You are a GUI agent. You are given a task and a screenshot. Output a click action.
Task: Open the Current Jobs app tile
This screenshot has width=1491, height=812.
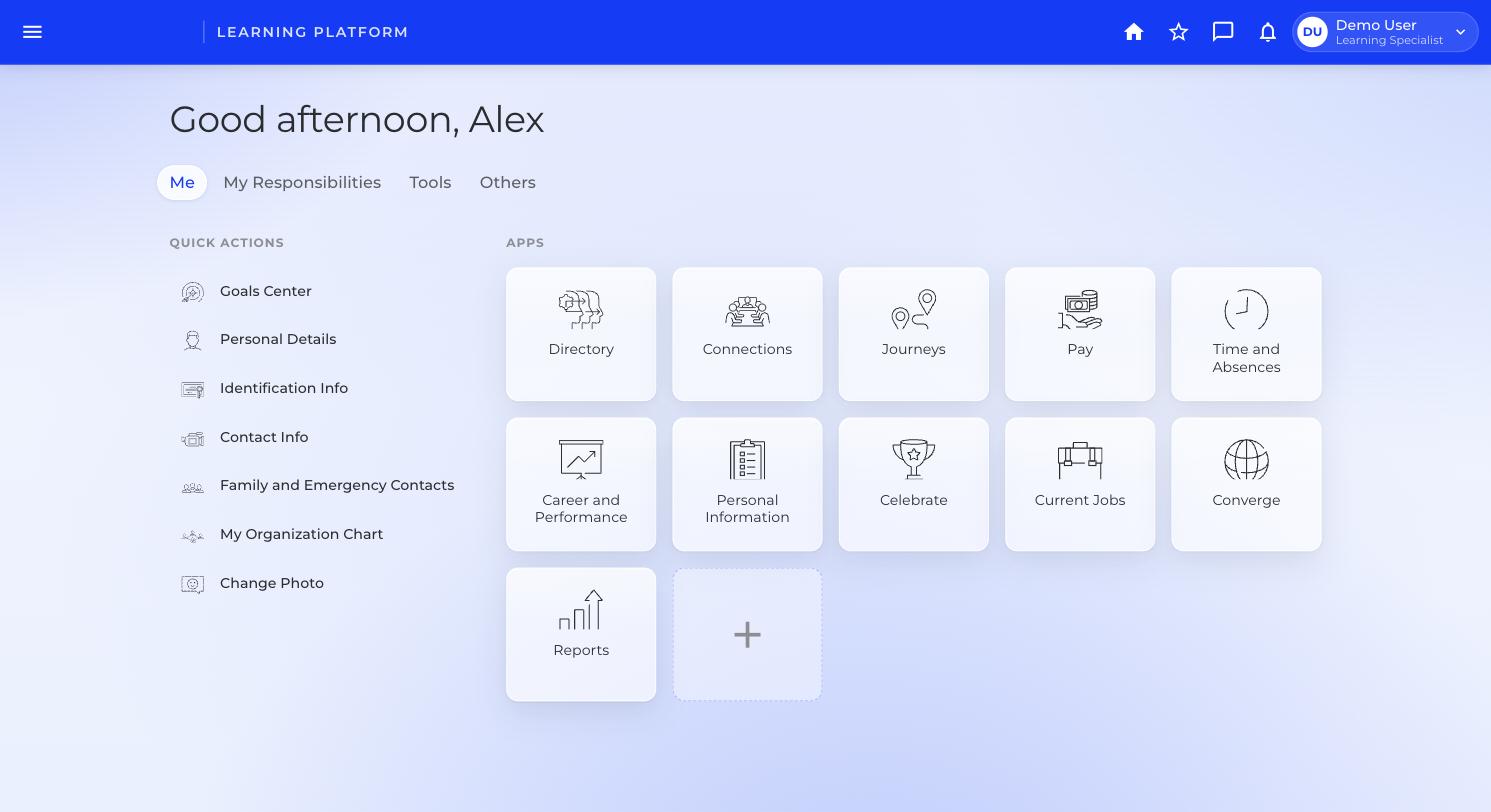coord(1080,484)
